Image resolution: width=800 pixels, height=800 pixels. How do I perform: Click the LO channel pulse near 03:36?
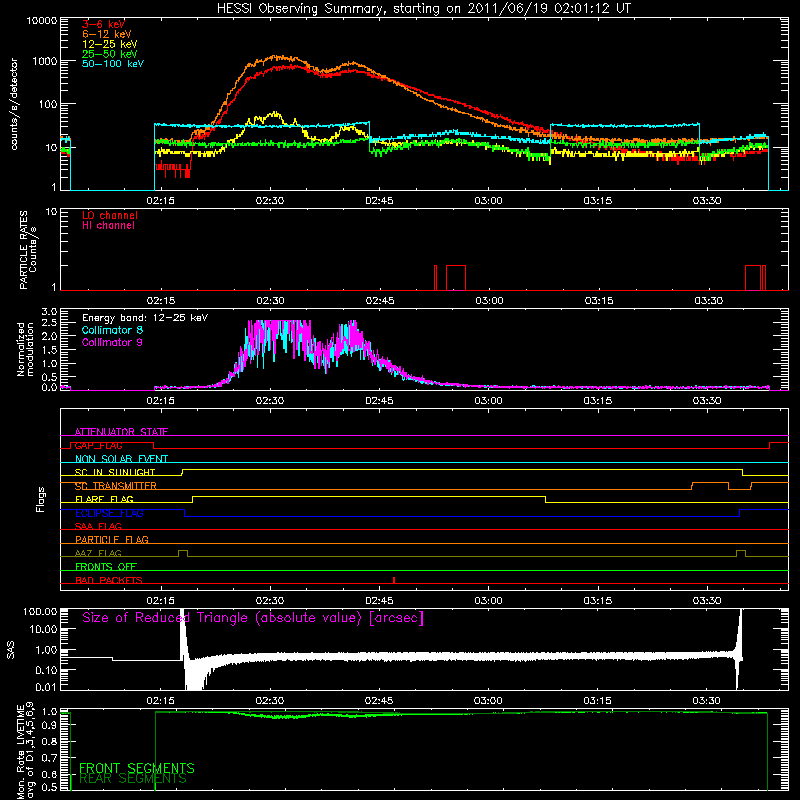(753, 278)
